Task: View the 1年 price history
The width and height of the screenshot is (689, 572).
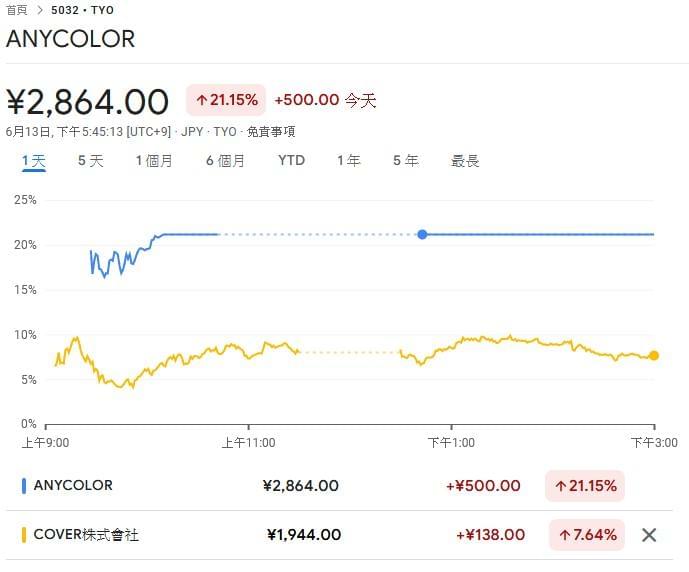Action: [x=349, y=161]
